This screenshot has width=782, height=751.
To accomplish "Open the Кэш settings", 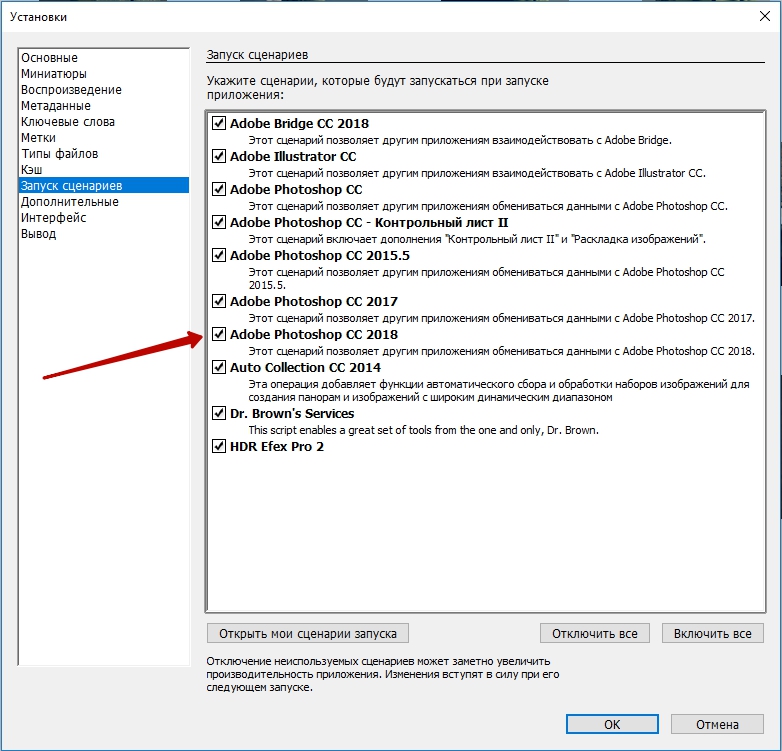I will click(104, 170).
